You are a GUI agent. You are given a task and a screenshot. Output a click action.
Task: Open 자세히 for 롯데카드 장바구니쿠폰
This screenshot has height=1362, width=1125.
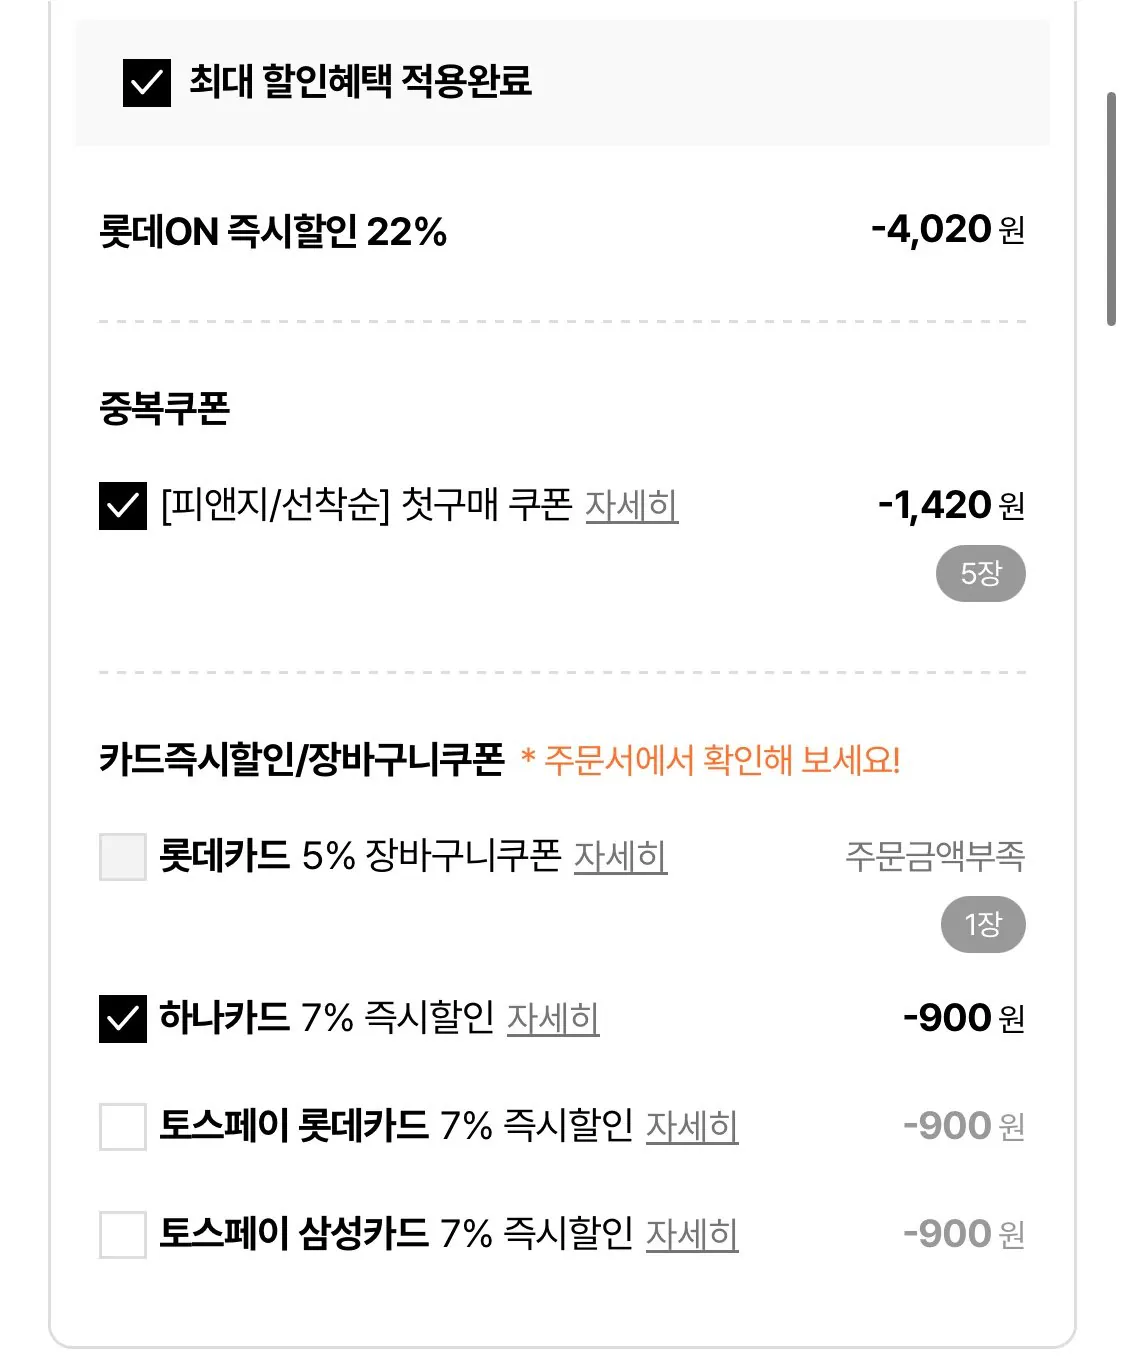point(620,857)
